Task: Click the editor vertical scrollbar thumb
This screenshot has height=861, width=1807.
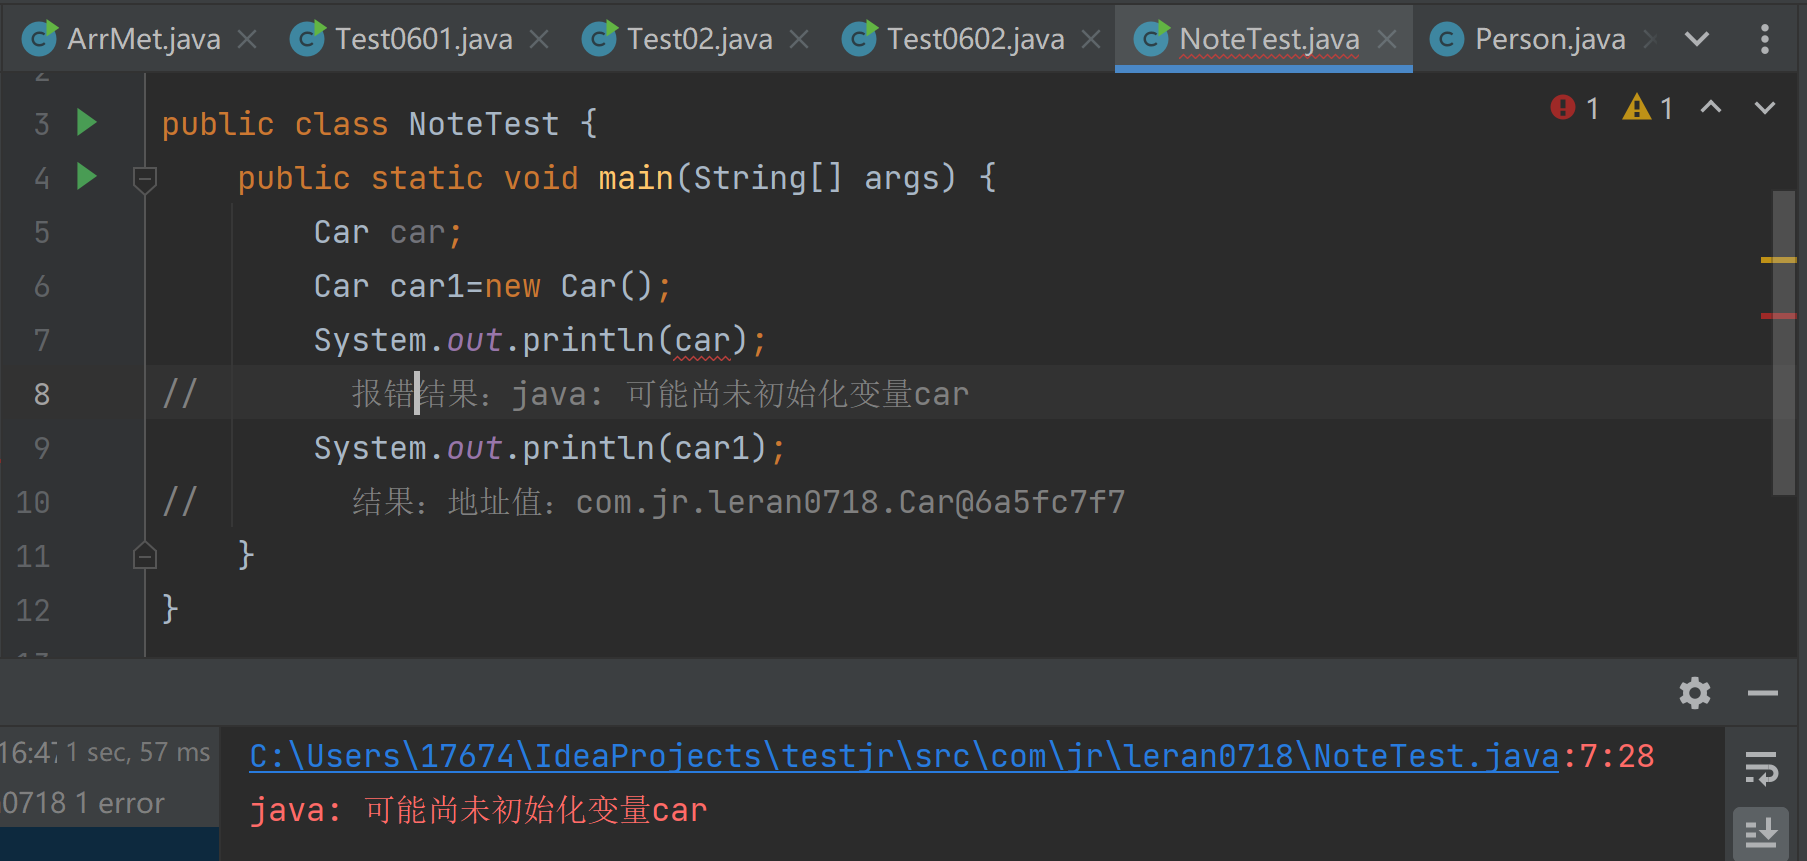Action: coord(1784,342)
